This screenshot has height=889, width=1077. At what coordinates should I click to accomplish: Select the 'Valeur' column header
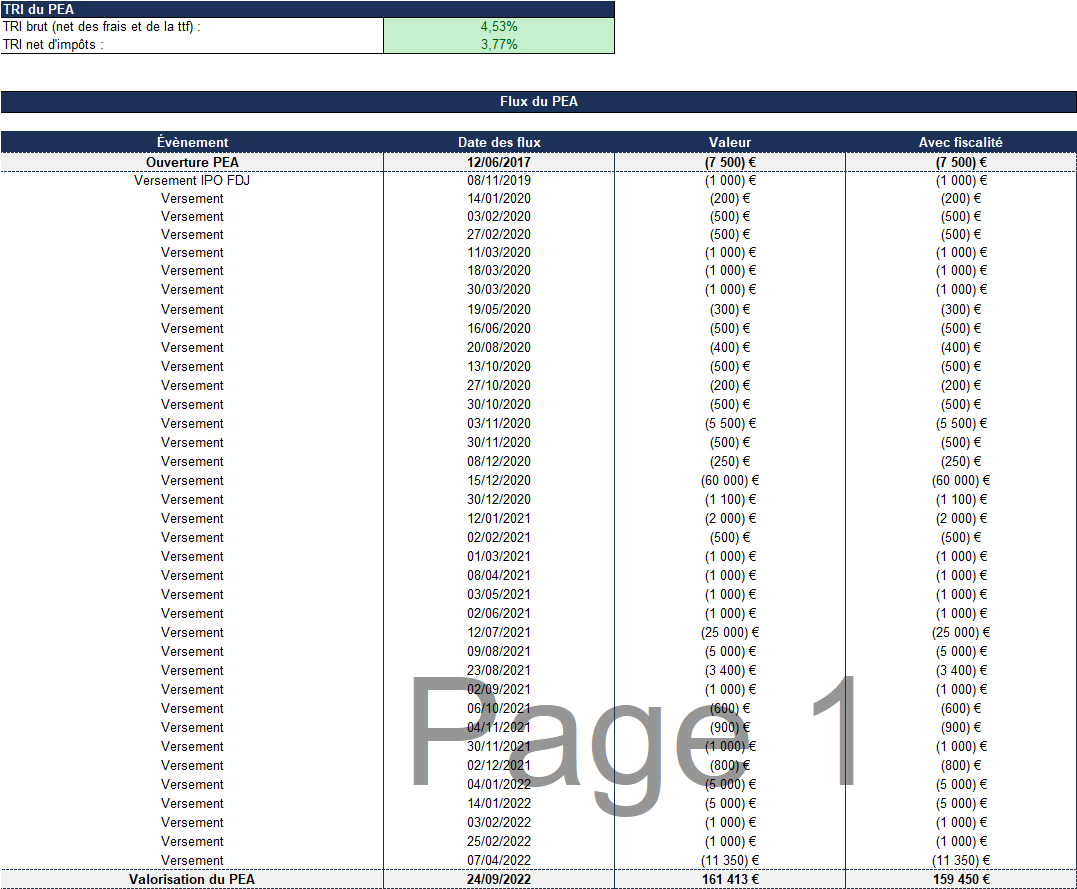pos(729,142)
